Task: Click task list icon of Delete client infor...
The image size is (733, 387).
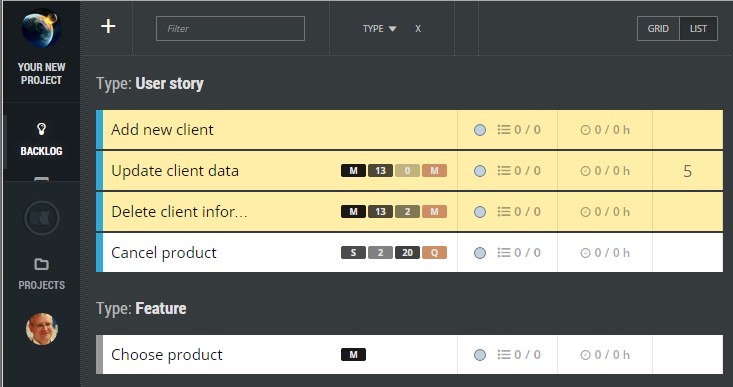Action: 504,212
